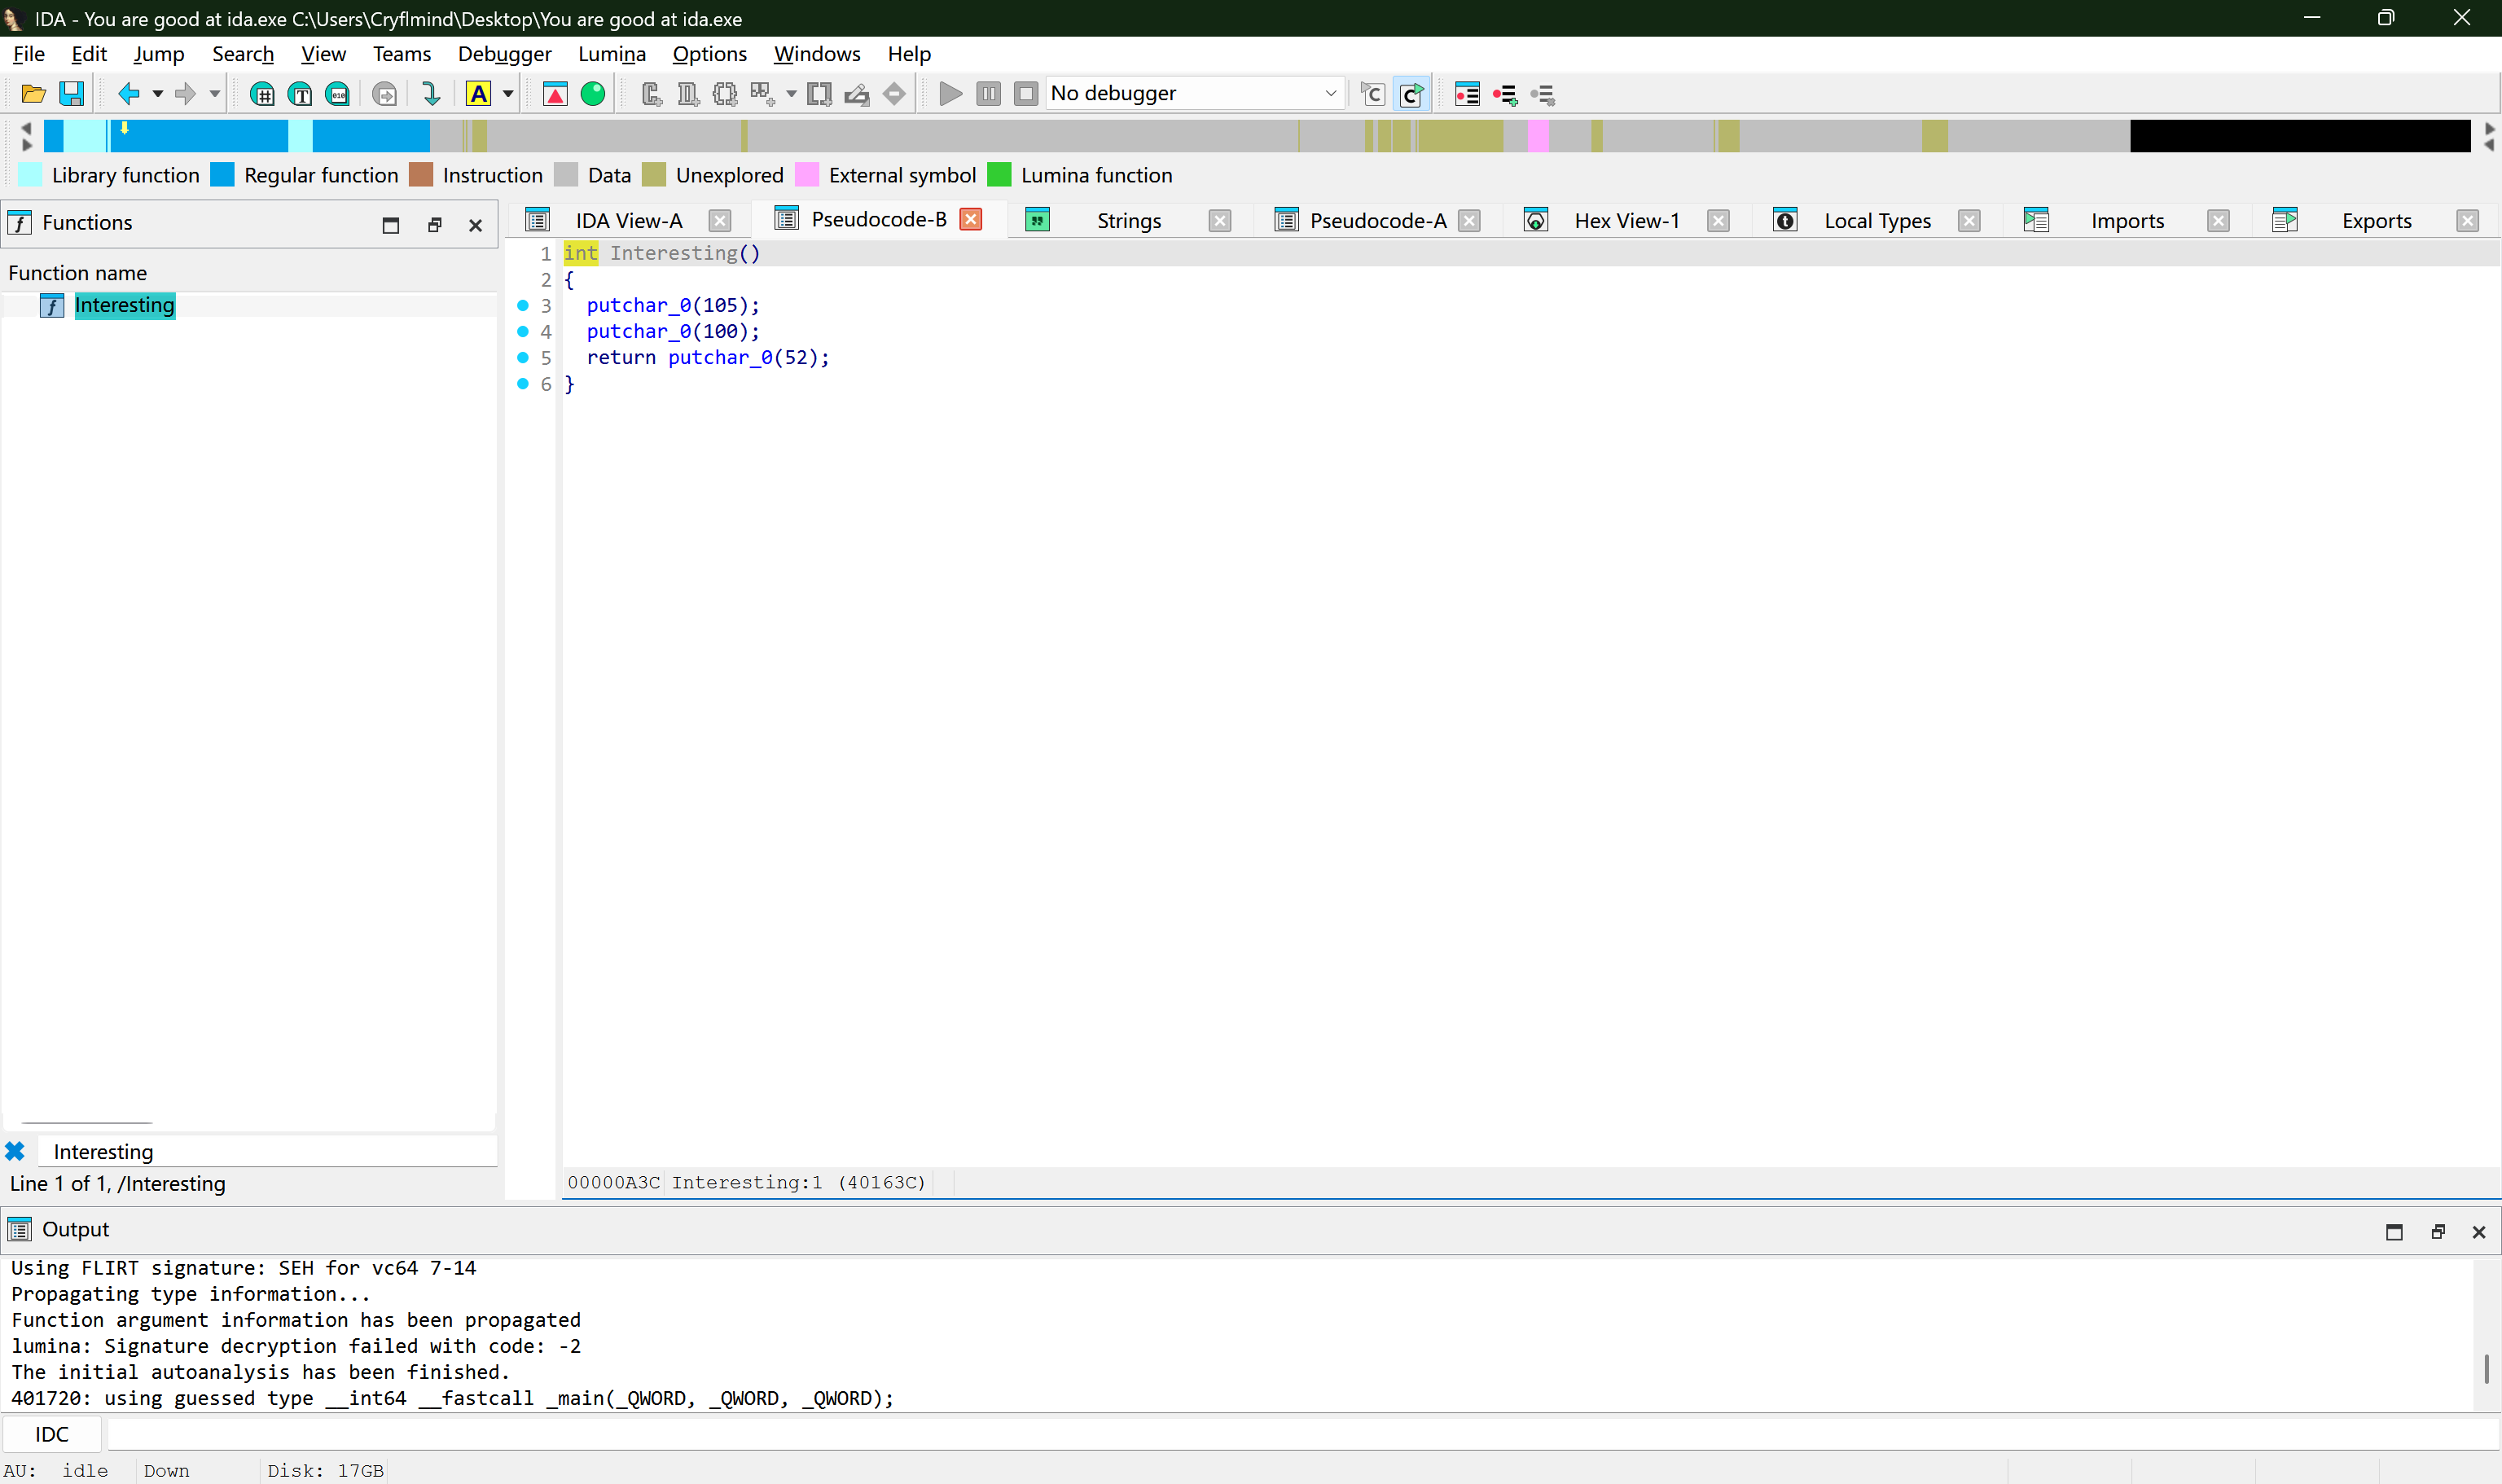This screenshot has height=1484, width=2502.
Task: Pause the process using the pause icon
Action: [988, 93]
